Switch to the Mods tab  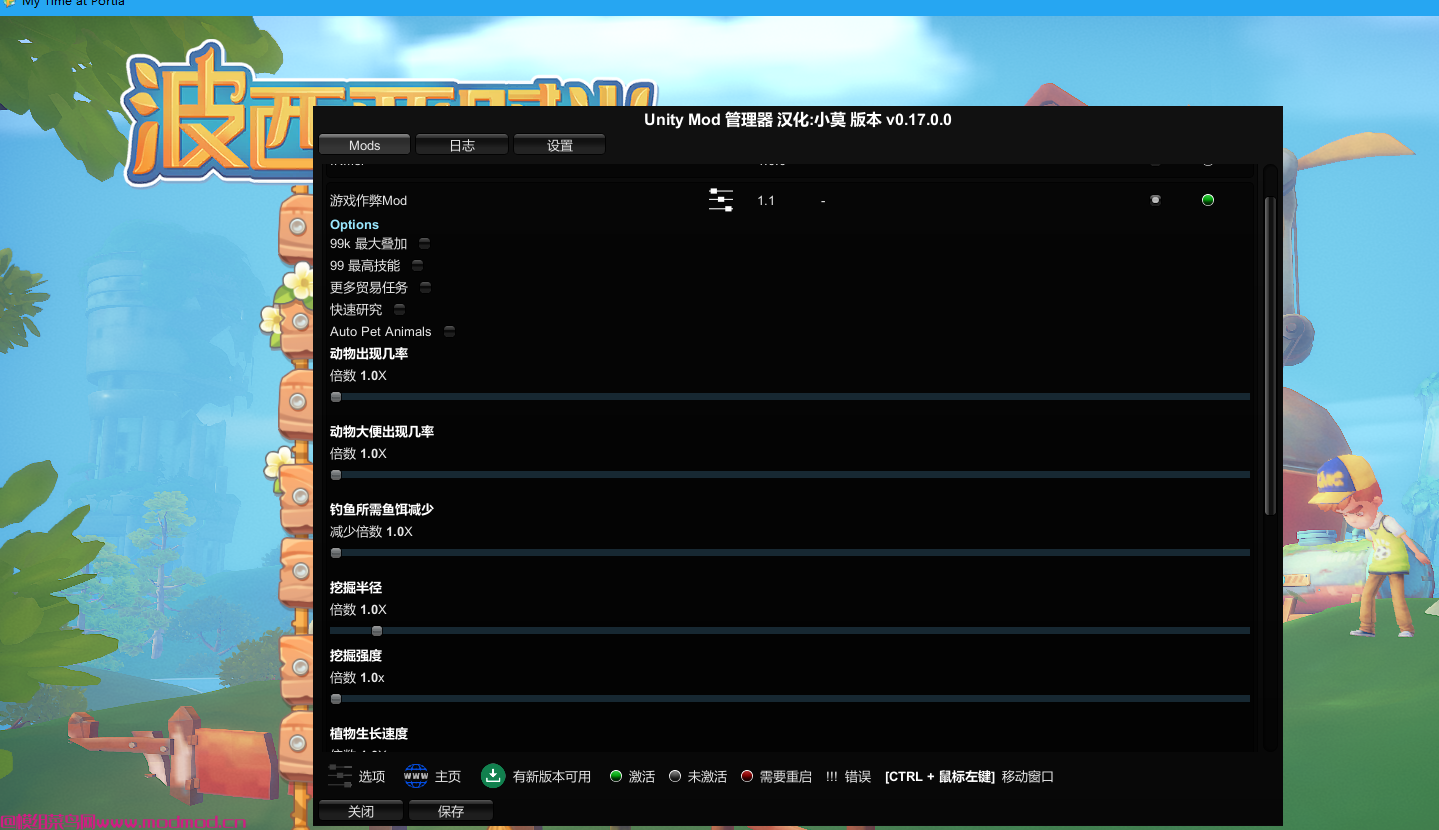click(363, 144)
